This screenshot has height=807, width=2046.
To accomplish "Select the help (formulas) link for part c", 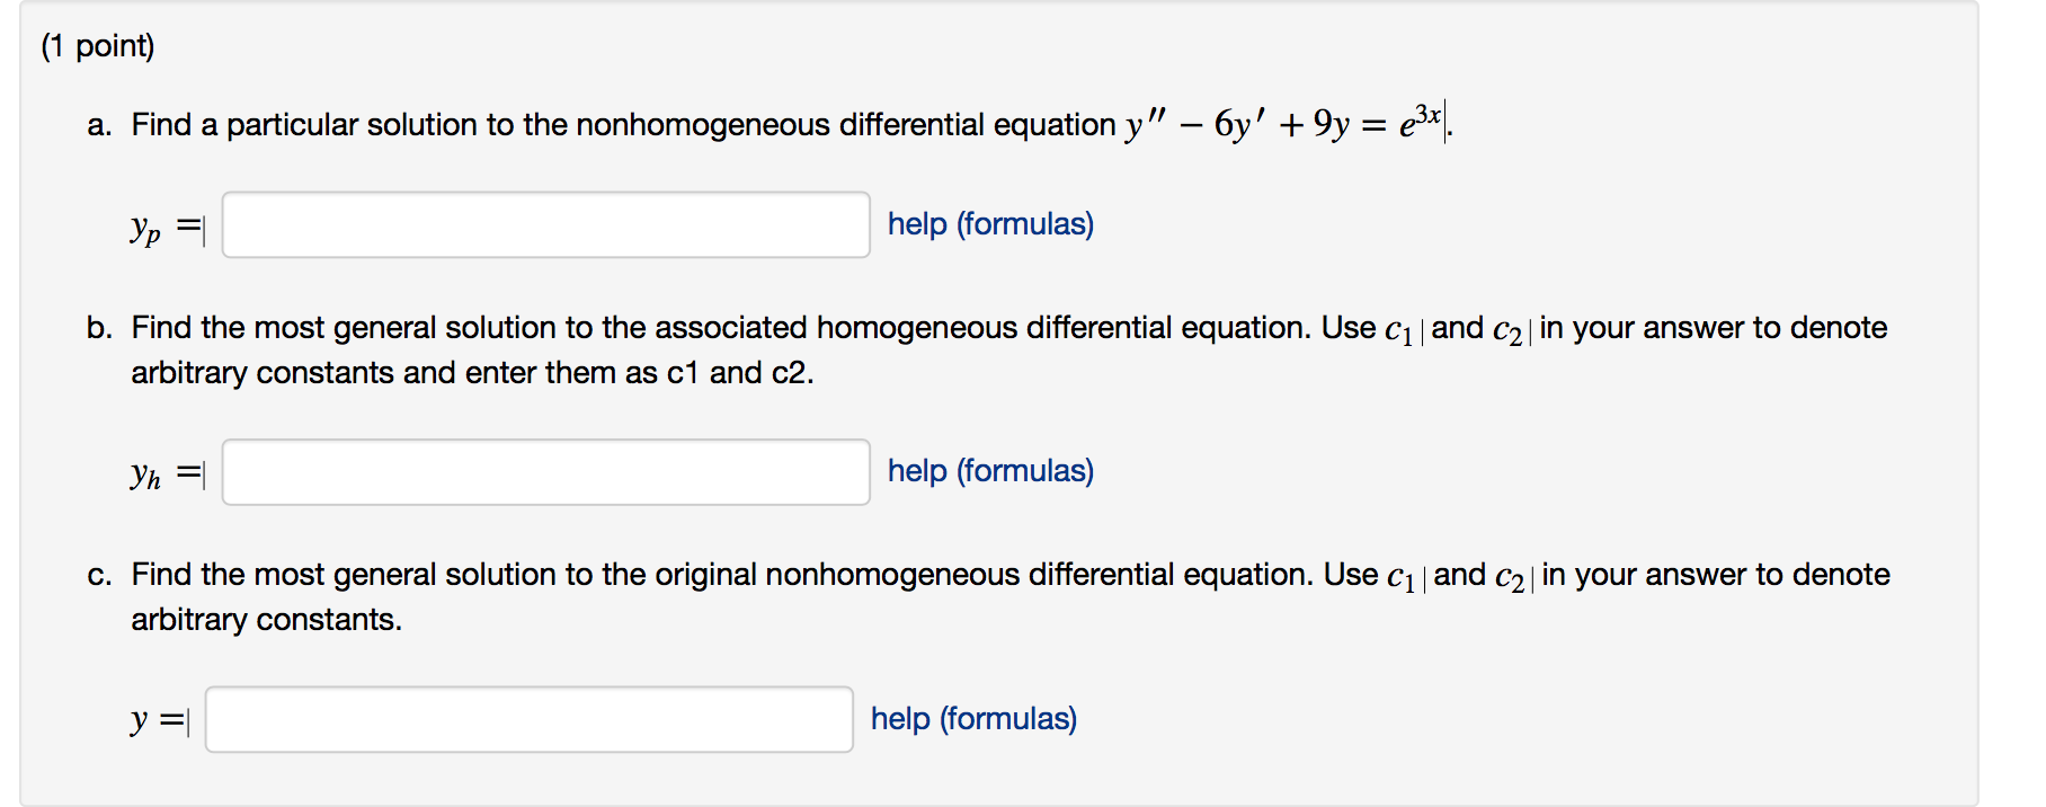I will click(973, 717).
